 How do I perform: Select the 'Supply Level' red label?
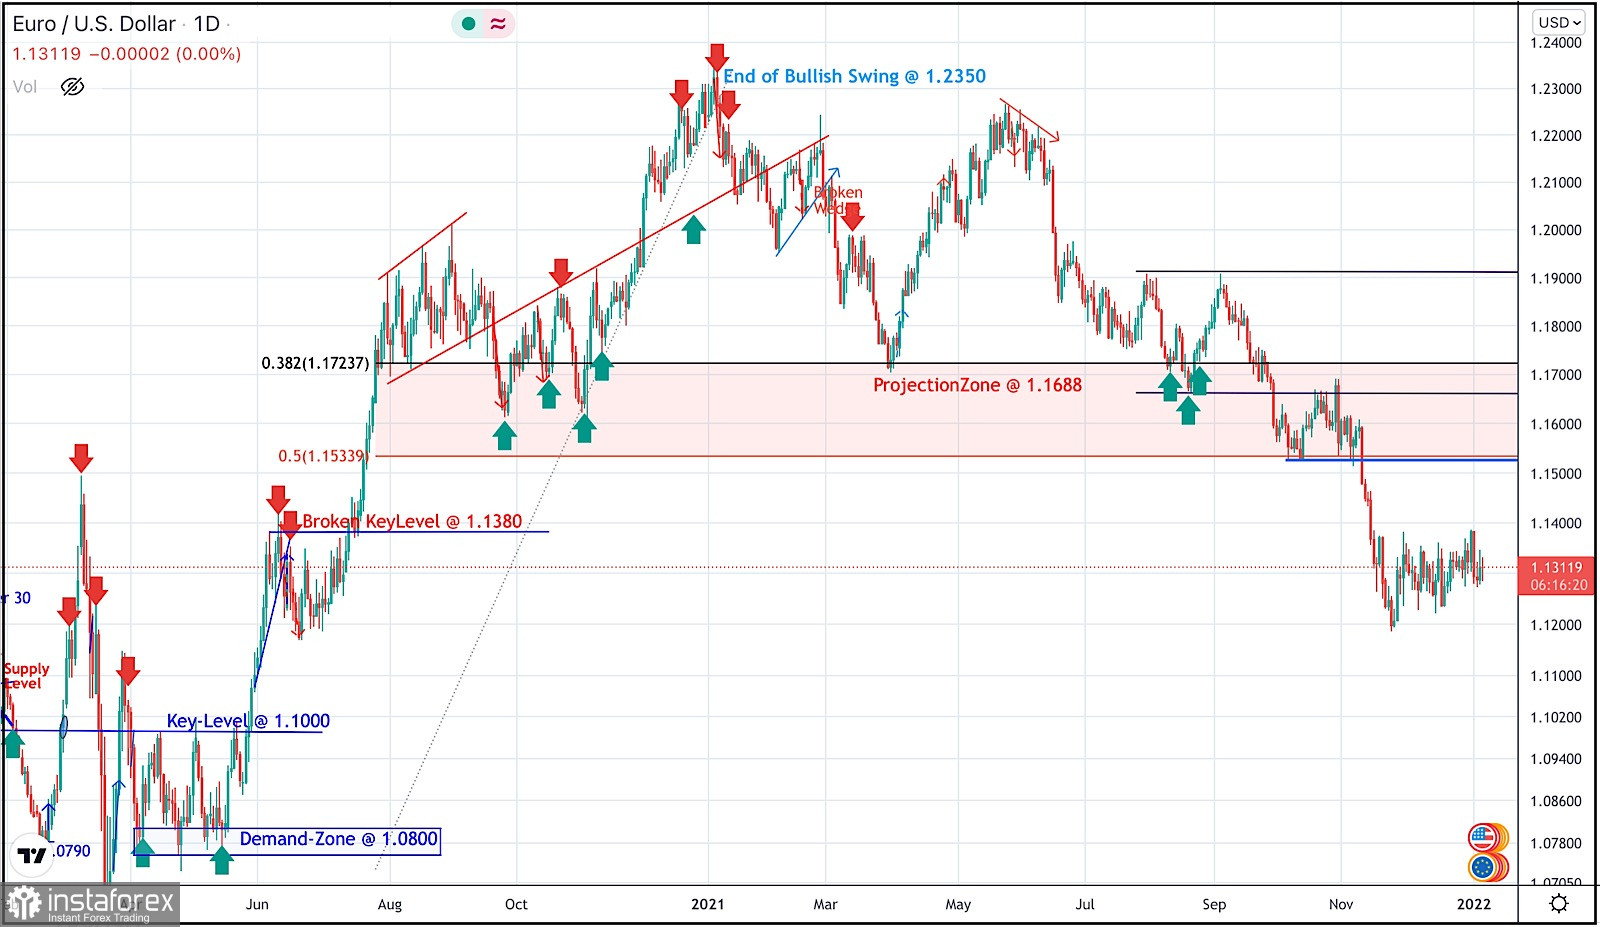(x=25, y=676)
